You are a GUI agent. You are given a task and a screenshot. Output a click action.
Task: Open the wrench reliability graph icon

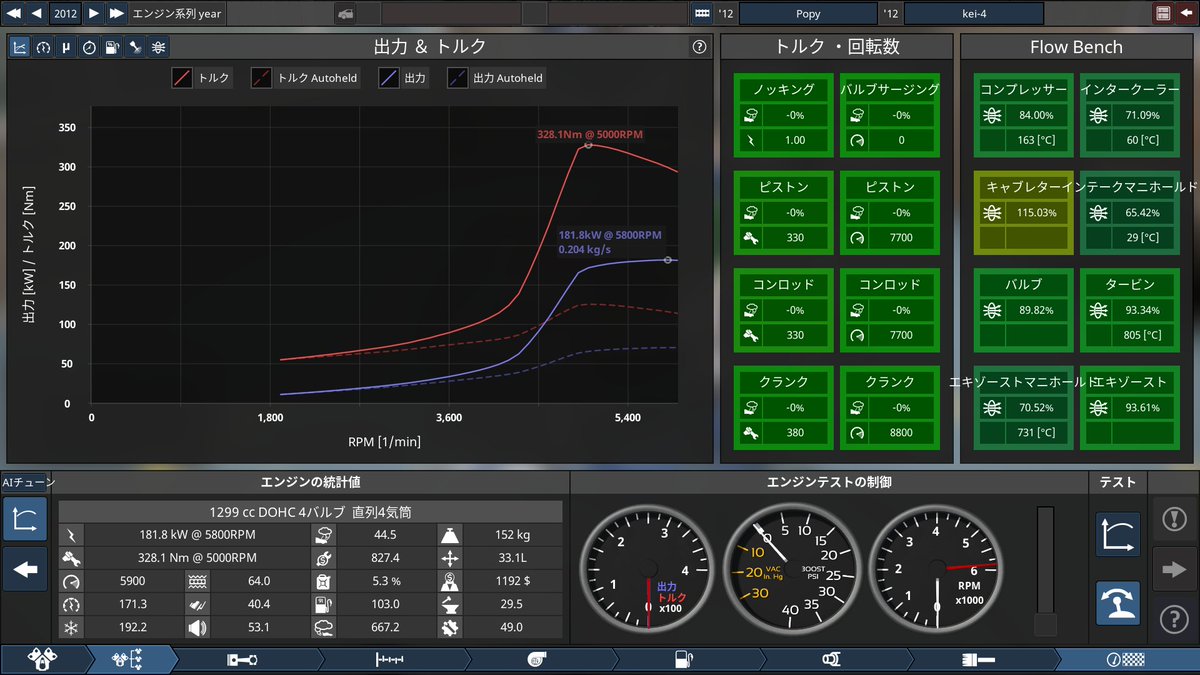(x=135, y=47)
